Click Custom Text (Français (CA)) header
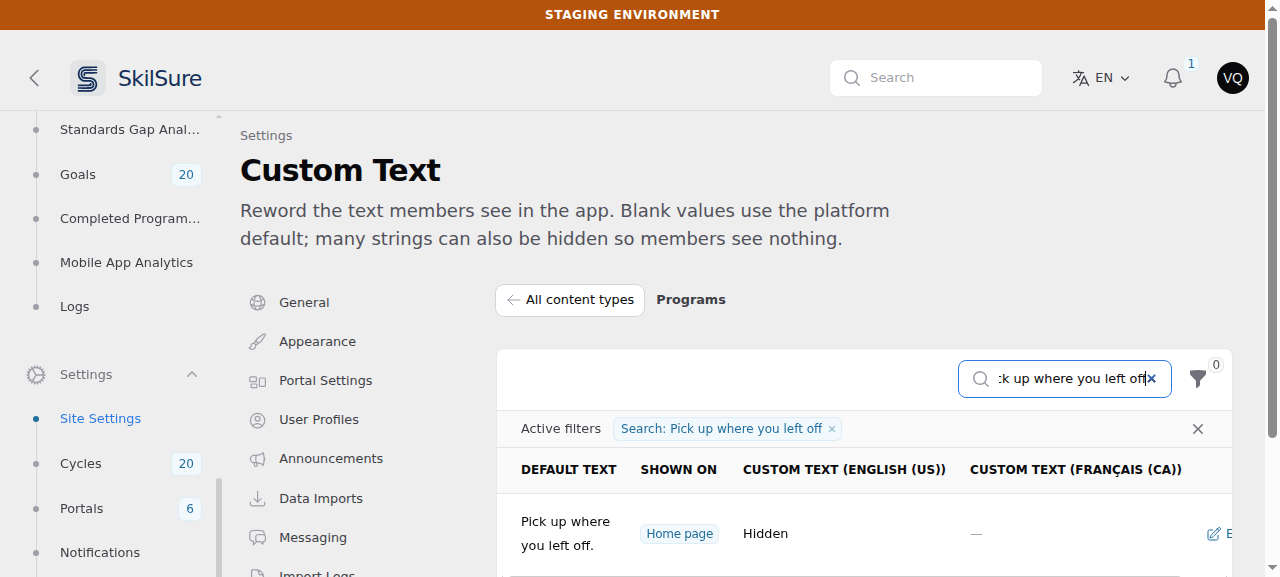1280x577 pixels. click(1076, 470)
